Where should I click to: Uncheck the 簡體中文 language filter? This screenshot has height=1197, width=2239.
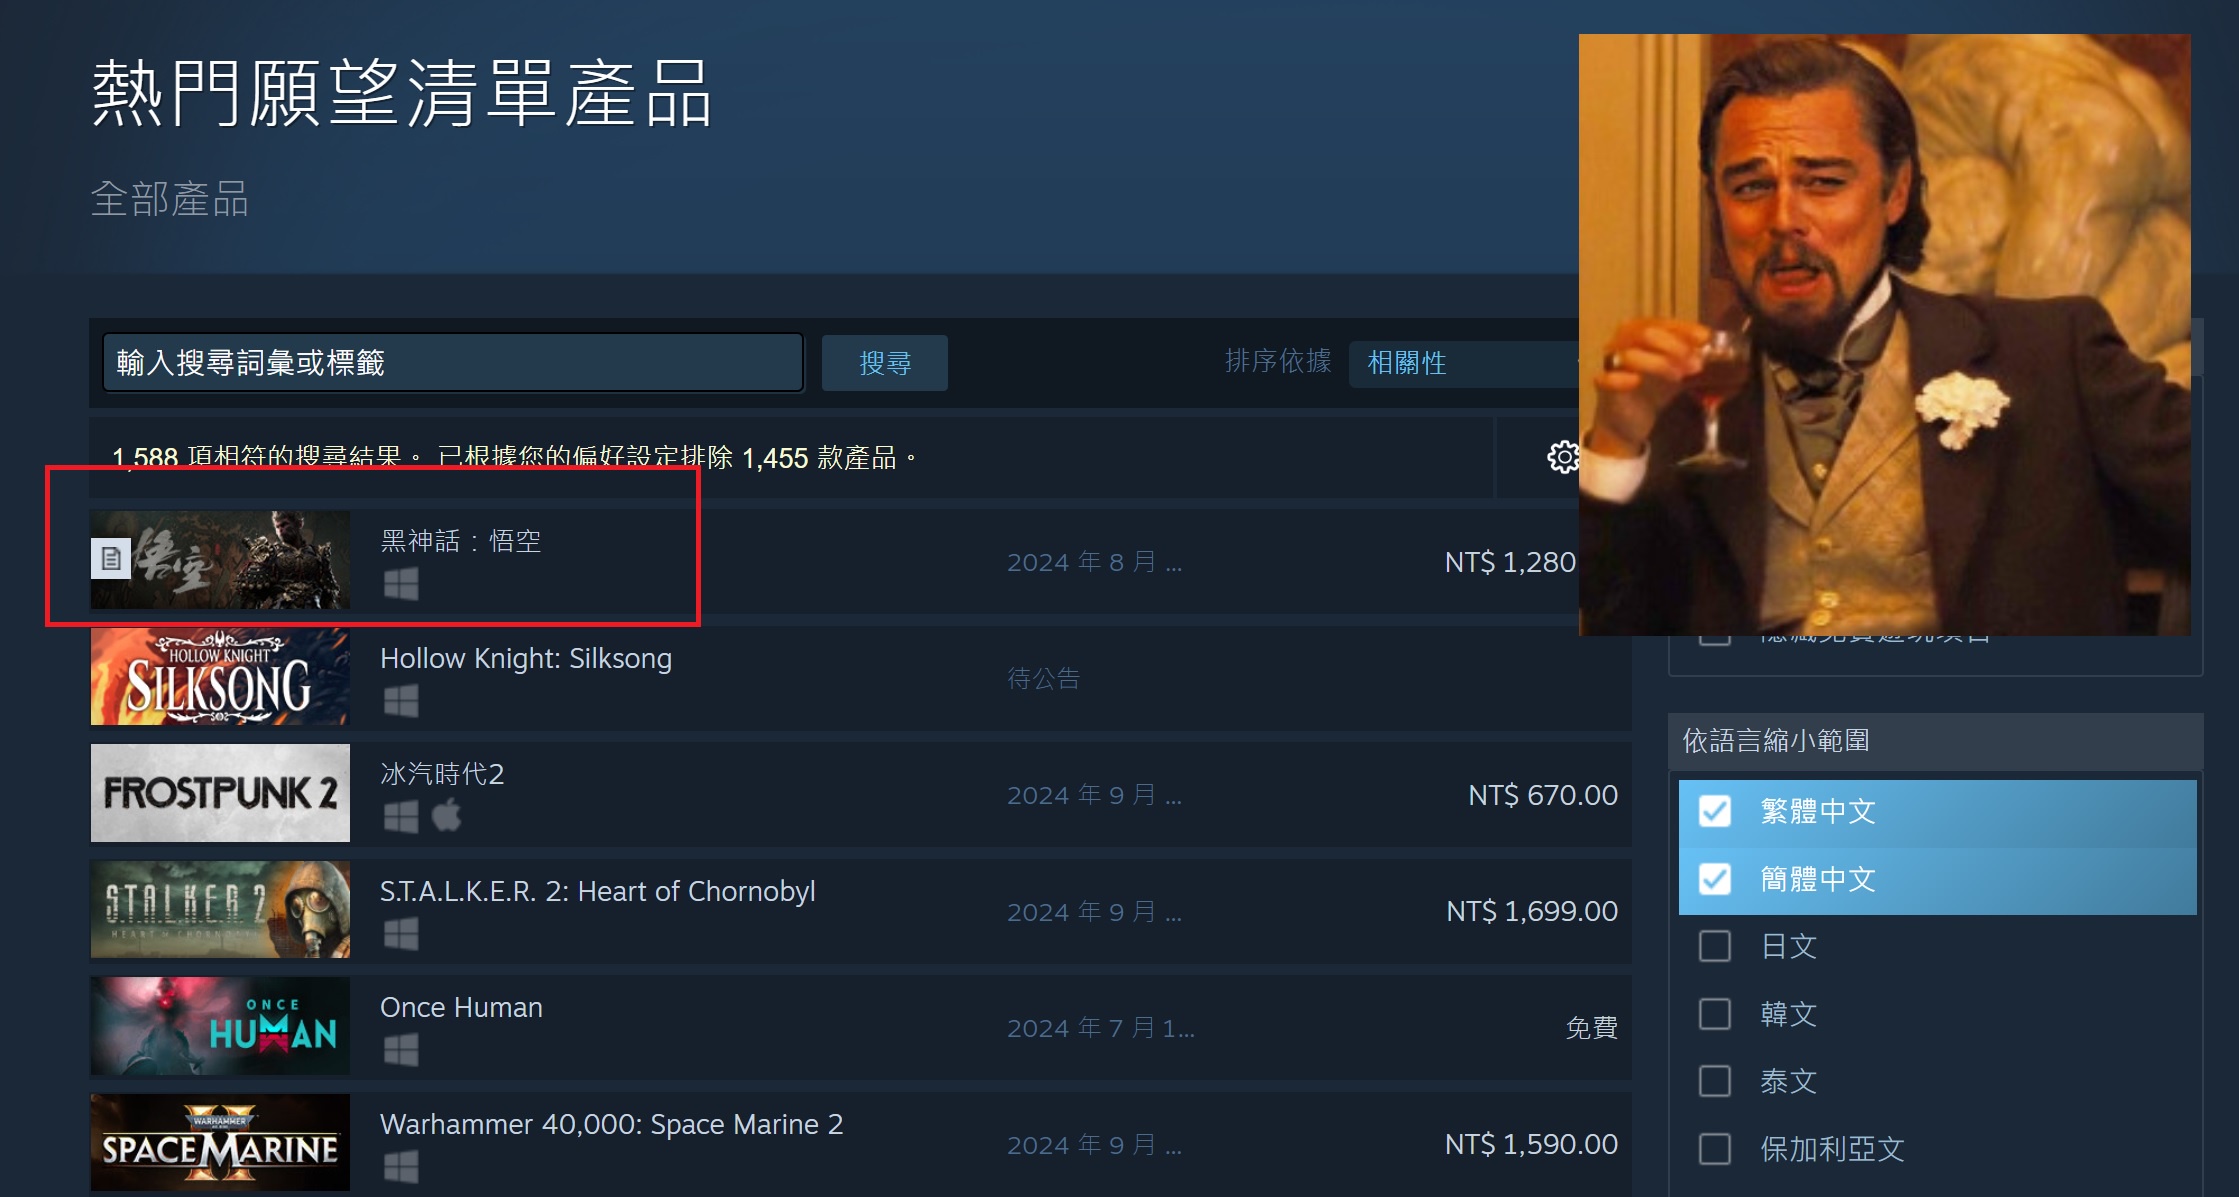pos(1714,879)
